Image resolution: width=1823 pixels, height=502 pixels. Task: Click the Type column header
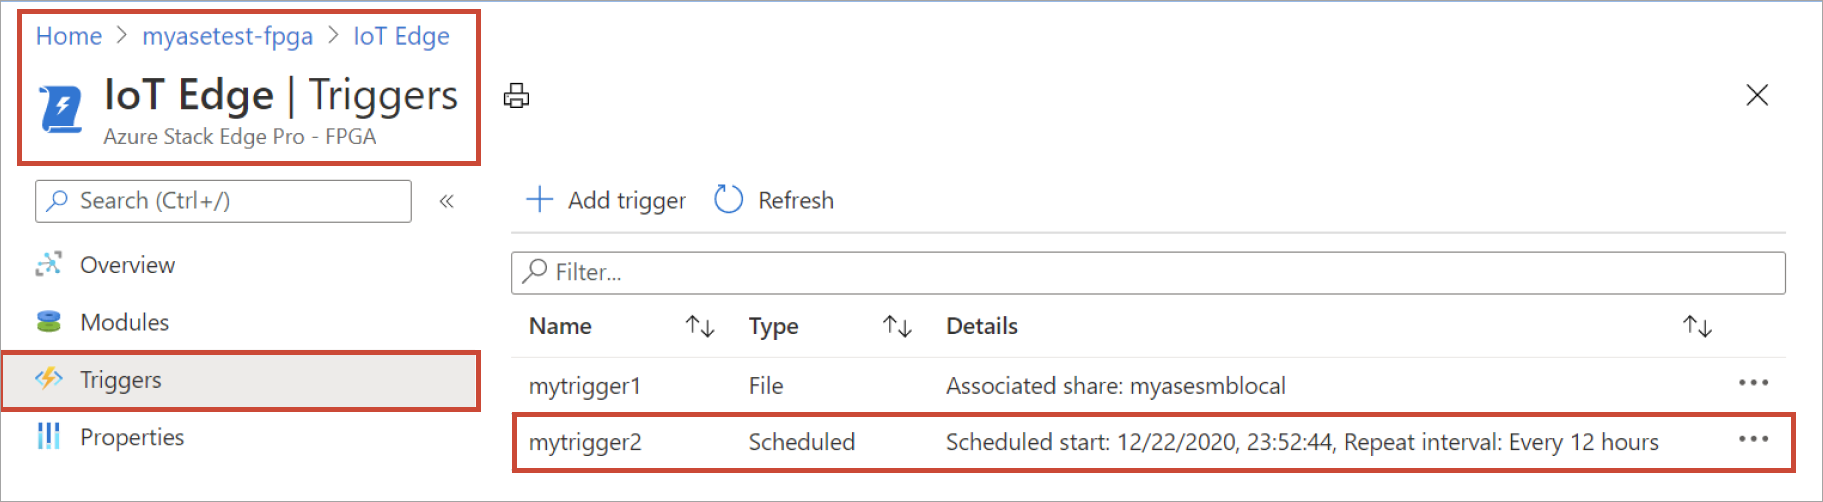(773, 326)
